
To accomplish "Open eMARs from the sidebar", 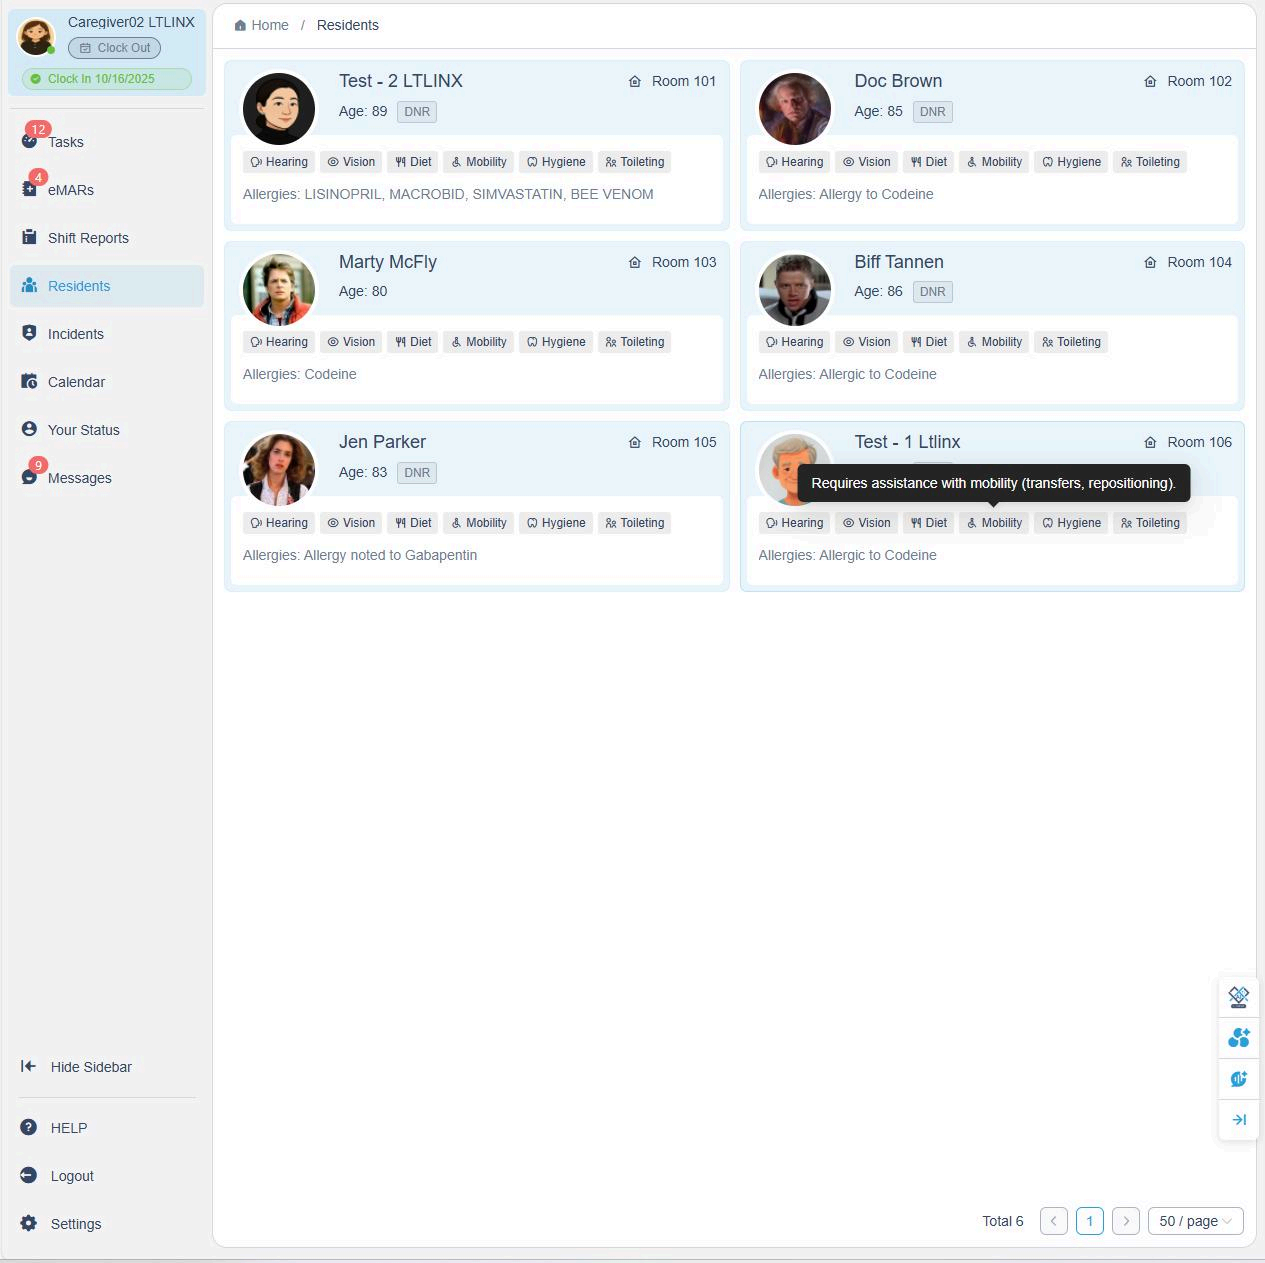I will click(30, 189).
